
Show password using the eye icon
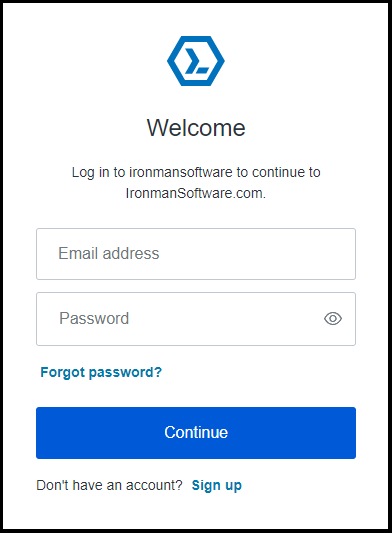[333, 319]
